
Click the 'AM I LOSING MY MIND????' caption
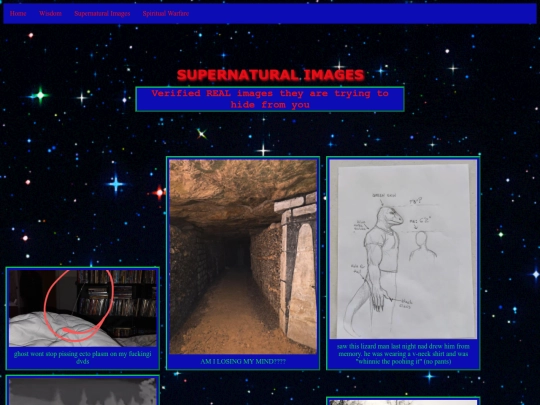tap(243, 362)
